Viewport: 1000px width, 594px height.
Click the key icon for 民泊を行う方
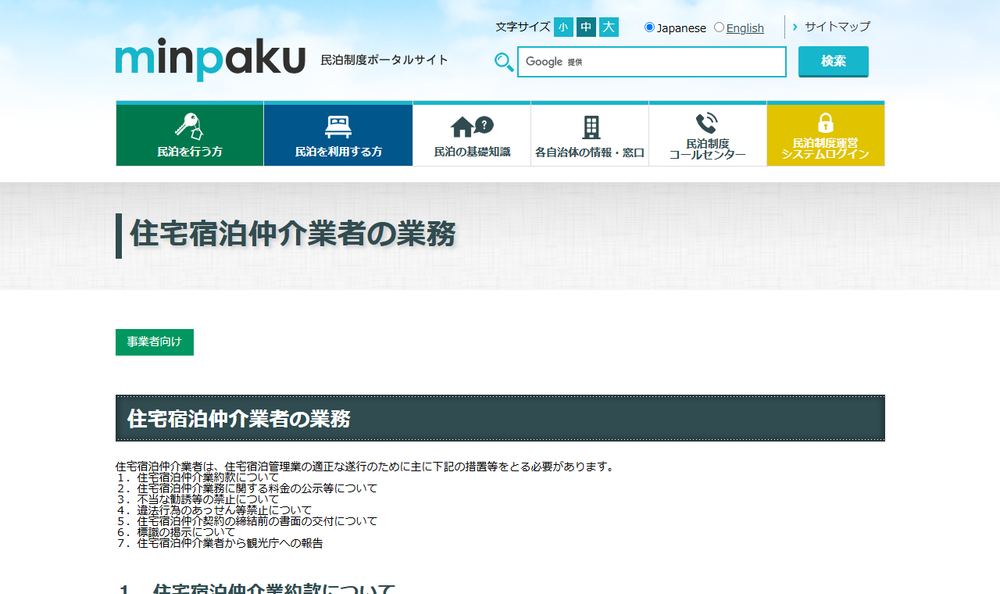(189, 126)
